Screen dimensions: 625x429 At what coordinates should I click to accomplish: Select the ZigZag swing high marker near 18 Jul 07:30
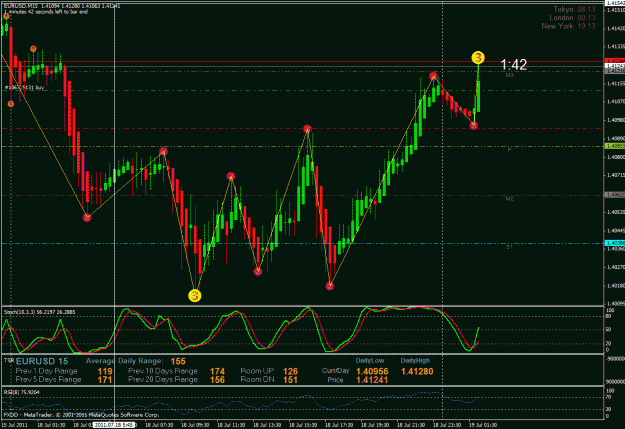pos(163,152)
